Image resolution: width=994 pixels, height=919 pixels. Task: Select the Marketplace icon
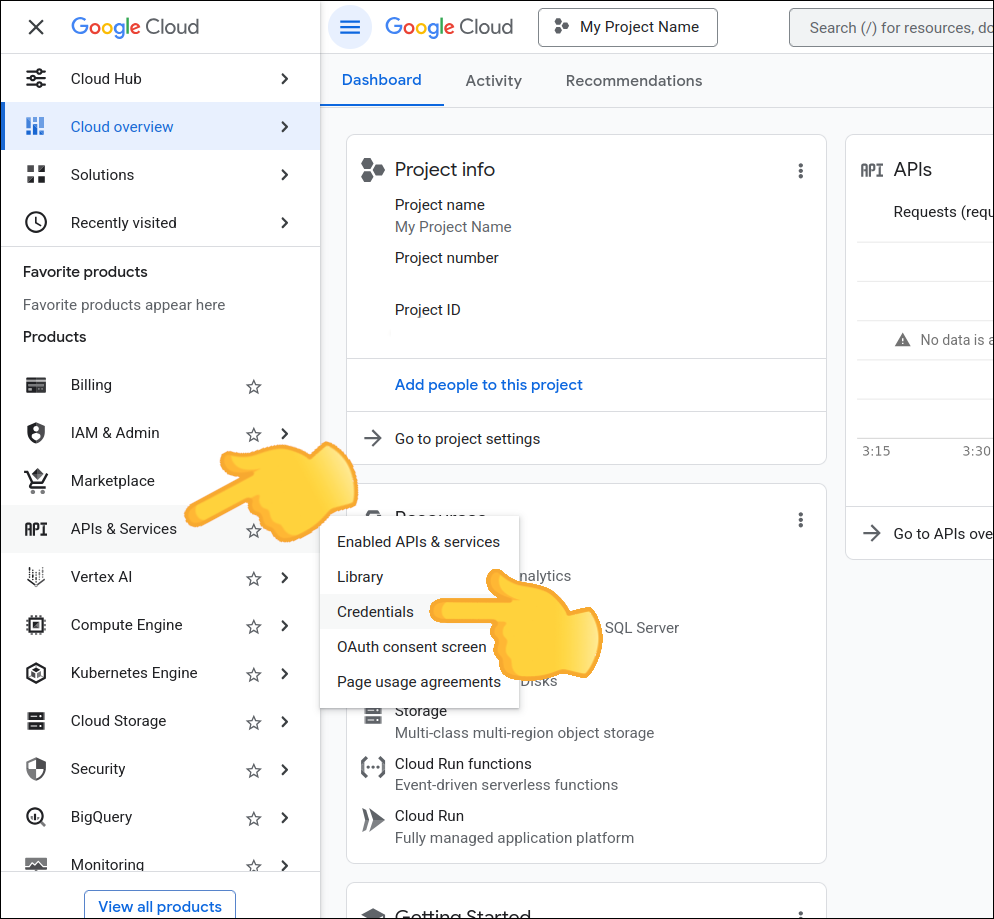tap(36, 481)
